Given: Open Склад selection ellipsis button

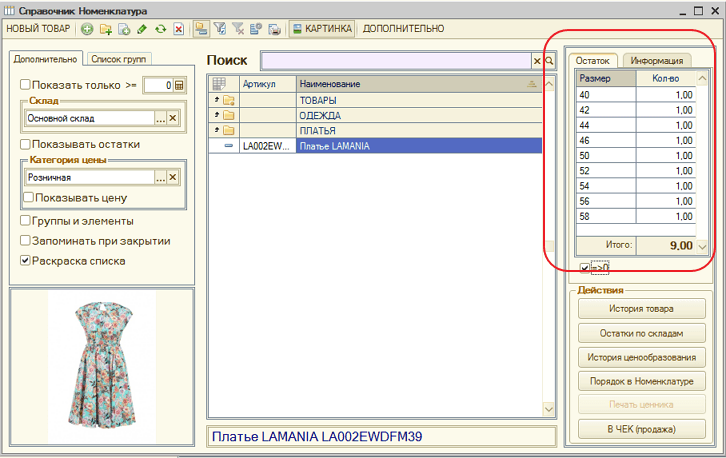Looking at the screenshot, I should click(x=160, y=119).
